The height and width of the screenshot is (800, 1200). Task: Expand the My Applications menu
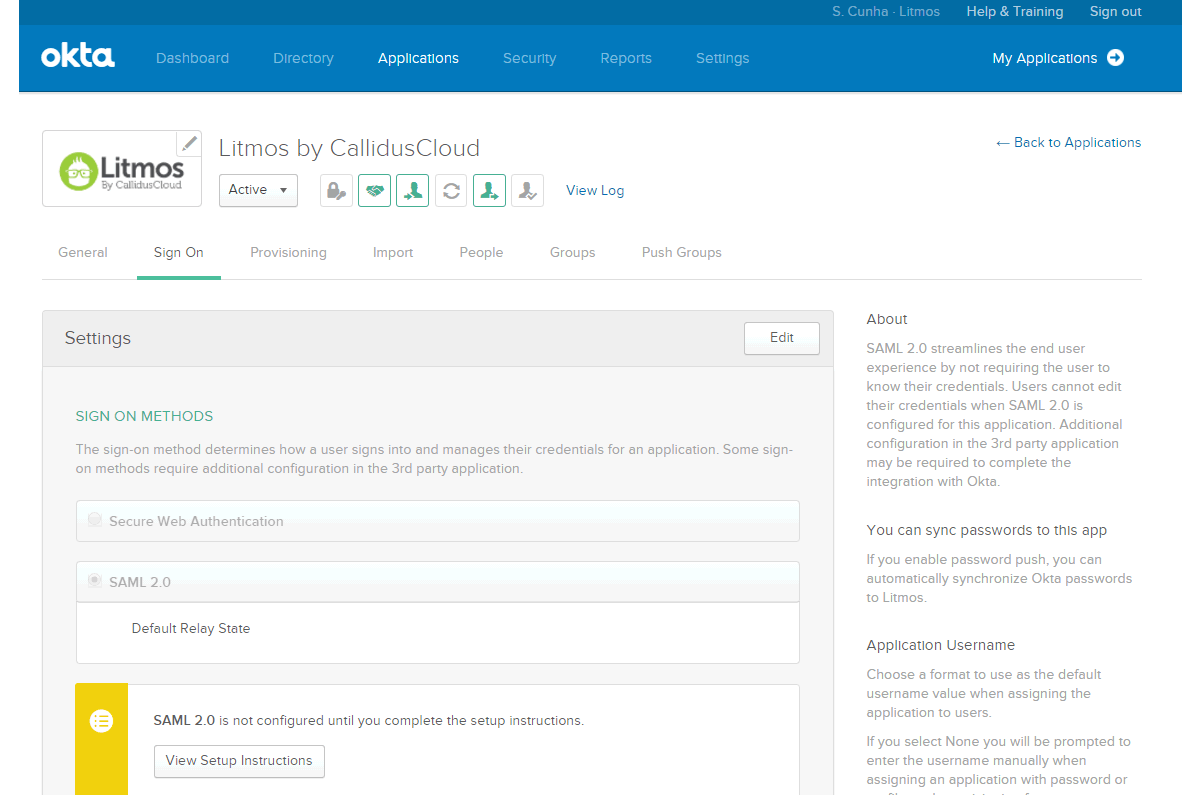[x=1057, y=58]
